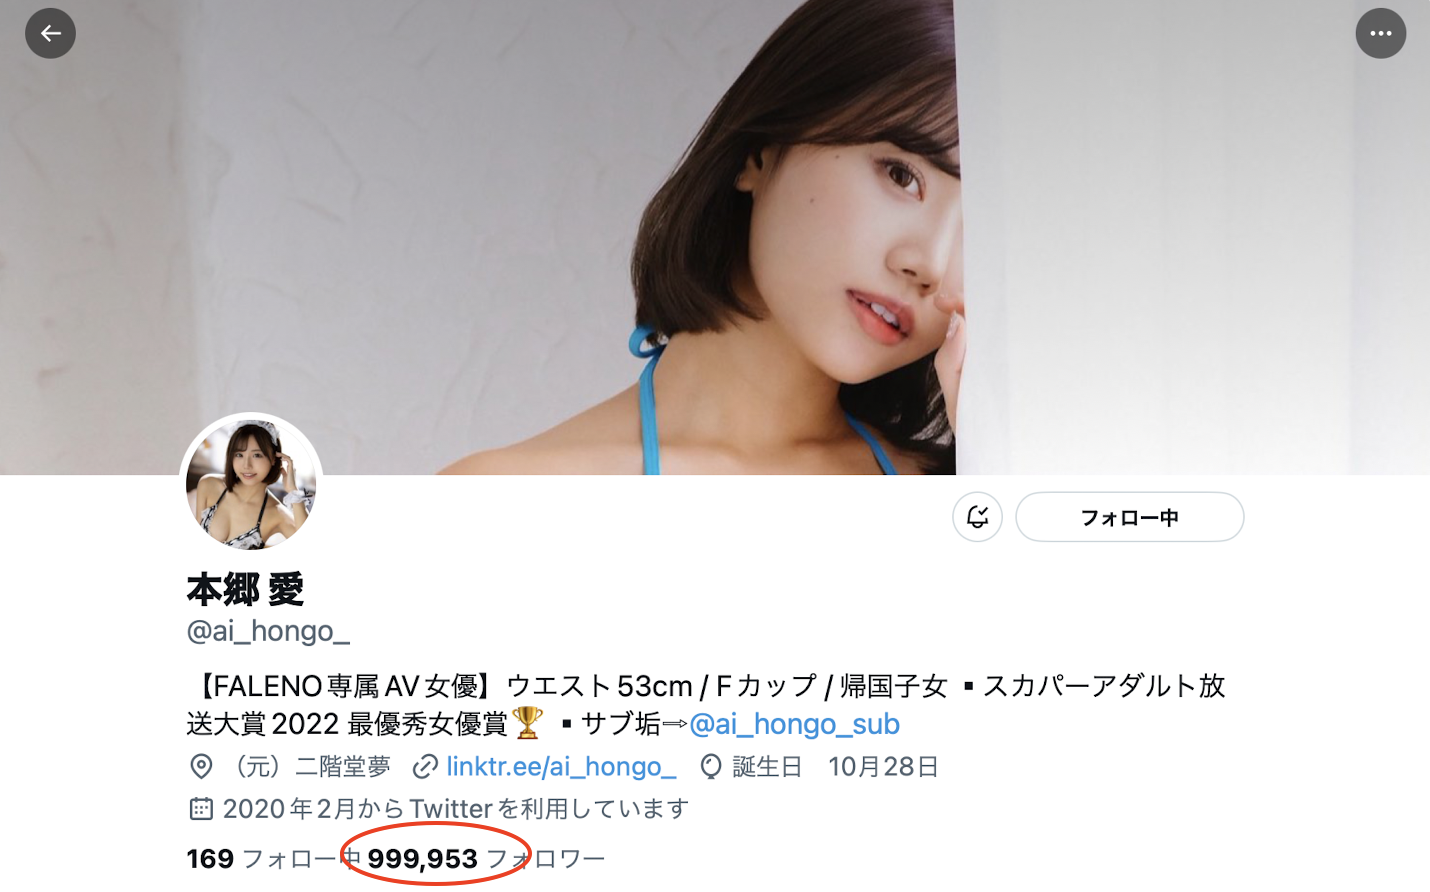Image resolution: width=1430 pixels, height=892 pixels.
Task: Go back using the arrow icon
Action: point(50,33)
